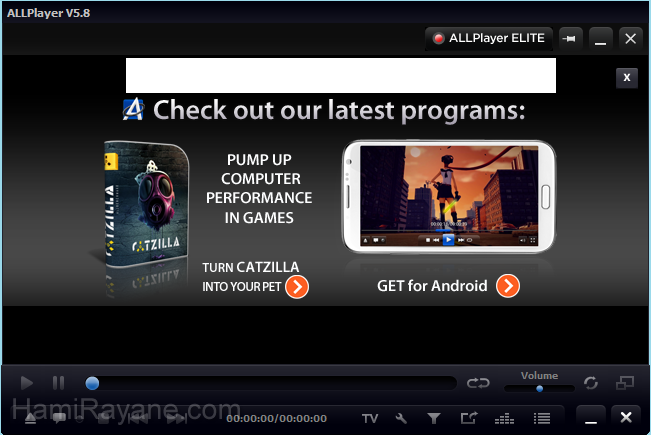Viewport: 651px width, 435px height.
Task: Minimize window from the top title bar
Action: pyautogui.click(x=600, y=39)
